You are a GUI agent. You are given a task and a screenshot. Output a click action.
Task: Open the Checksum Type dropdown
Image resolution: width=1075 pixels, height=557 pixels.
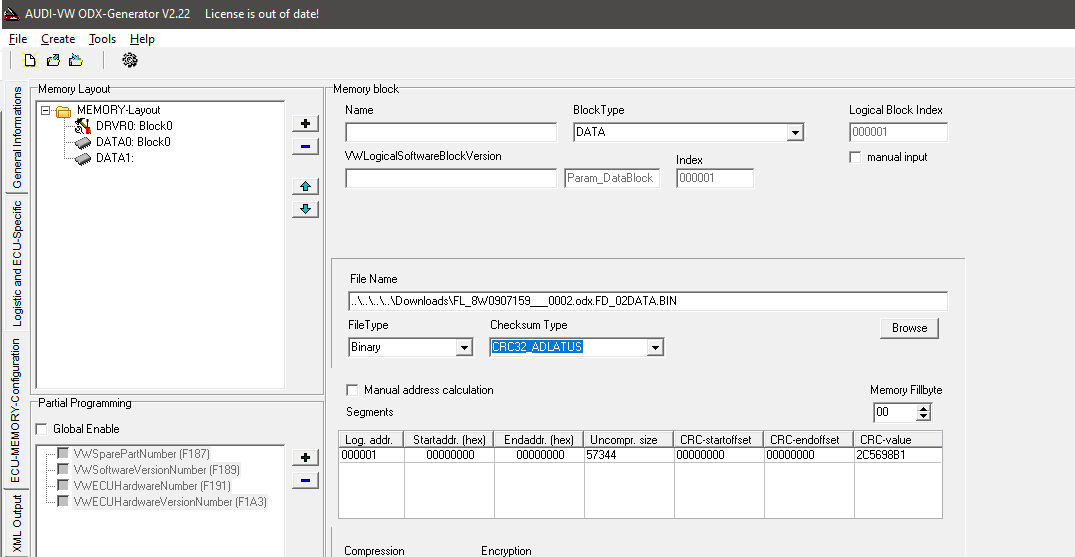[655, 347]
